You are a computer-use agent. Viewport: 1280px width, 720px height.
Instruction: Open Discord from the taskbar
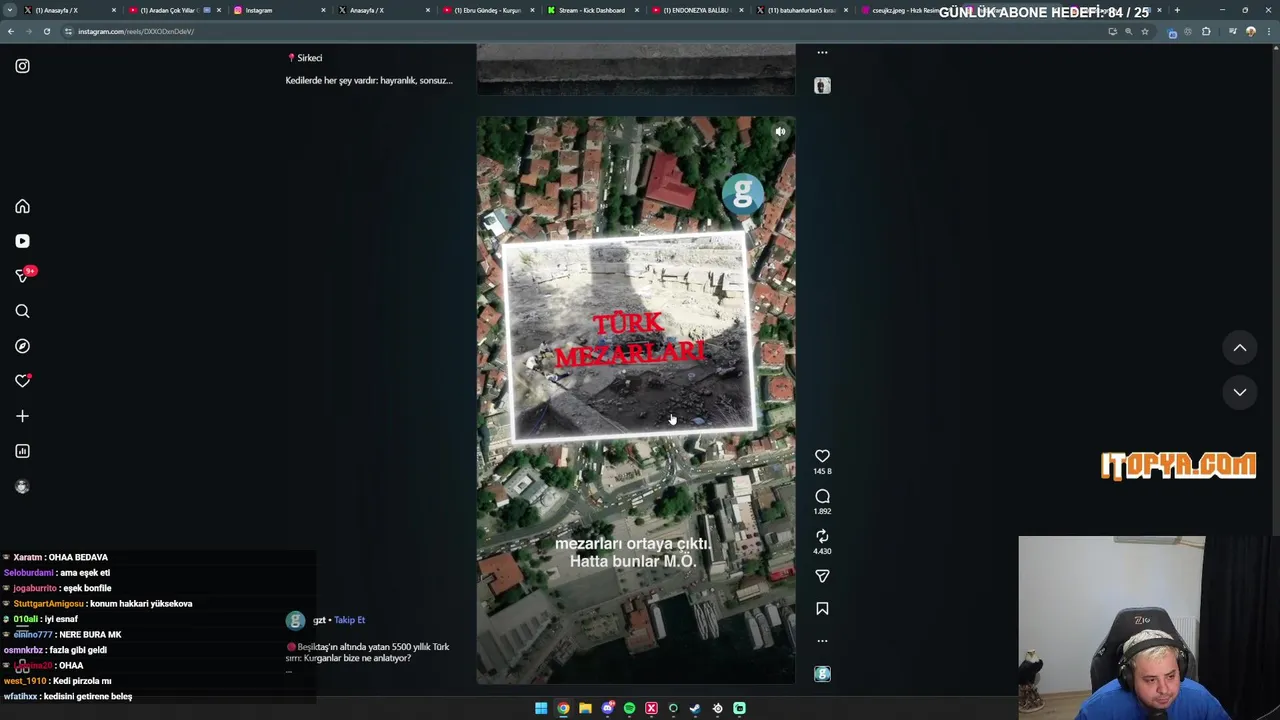607,708
